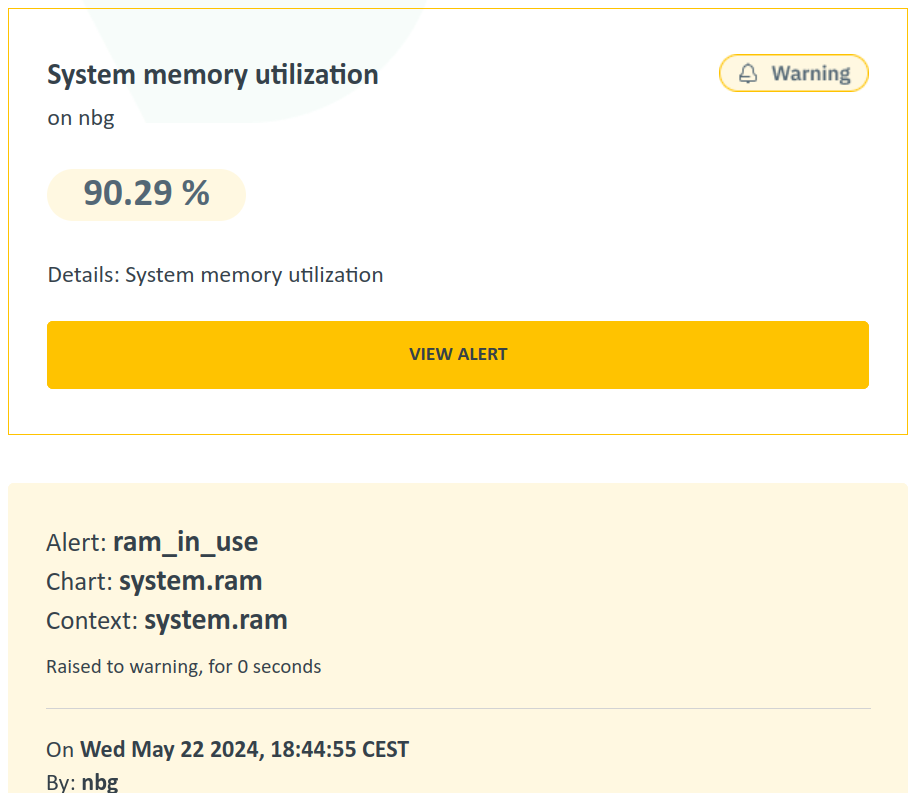Click the horizontal divider above the date
Viewport: 923px width, 793px height.
coord(458,709)
